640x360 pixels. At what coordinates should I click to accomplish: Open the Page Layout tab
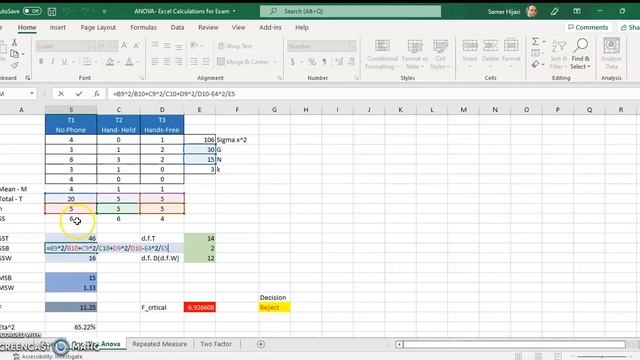point(98,27)
